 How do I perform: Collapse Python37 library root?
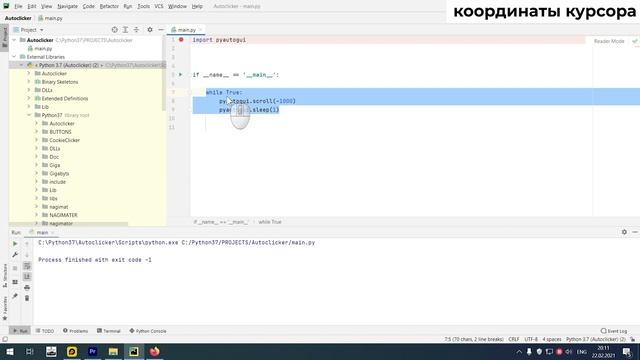tap(29, 115)
